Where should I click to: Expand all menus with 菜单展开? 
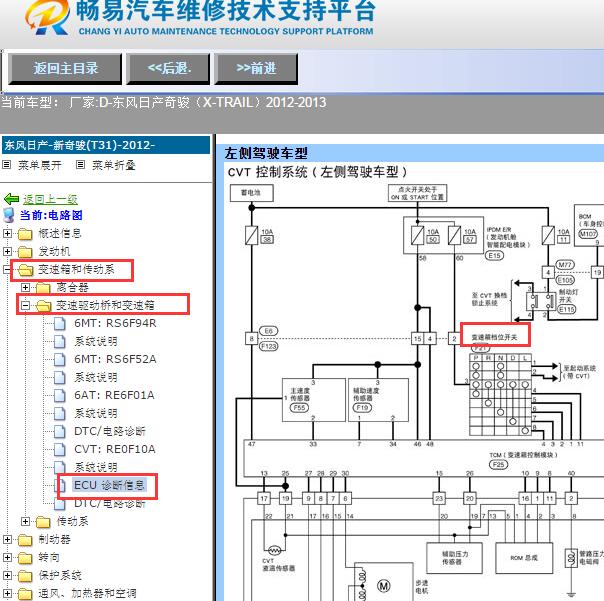tap(40, 165)
